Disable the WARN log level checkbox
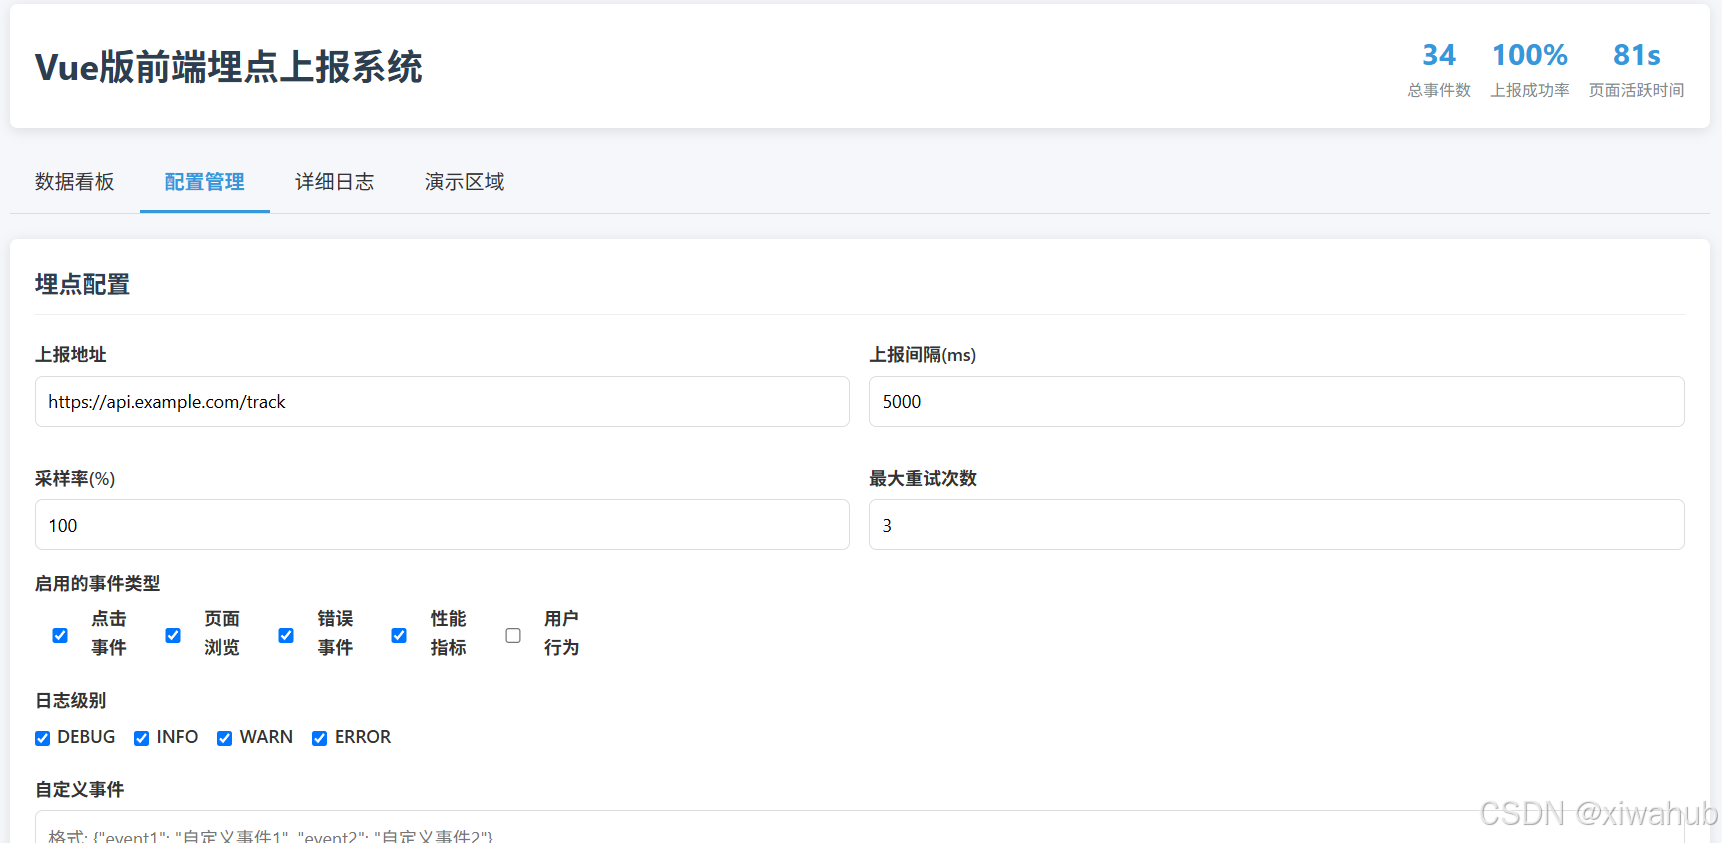Image resolution: width=1722 pixels, height=843 pixels. 224,738
